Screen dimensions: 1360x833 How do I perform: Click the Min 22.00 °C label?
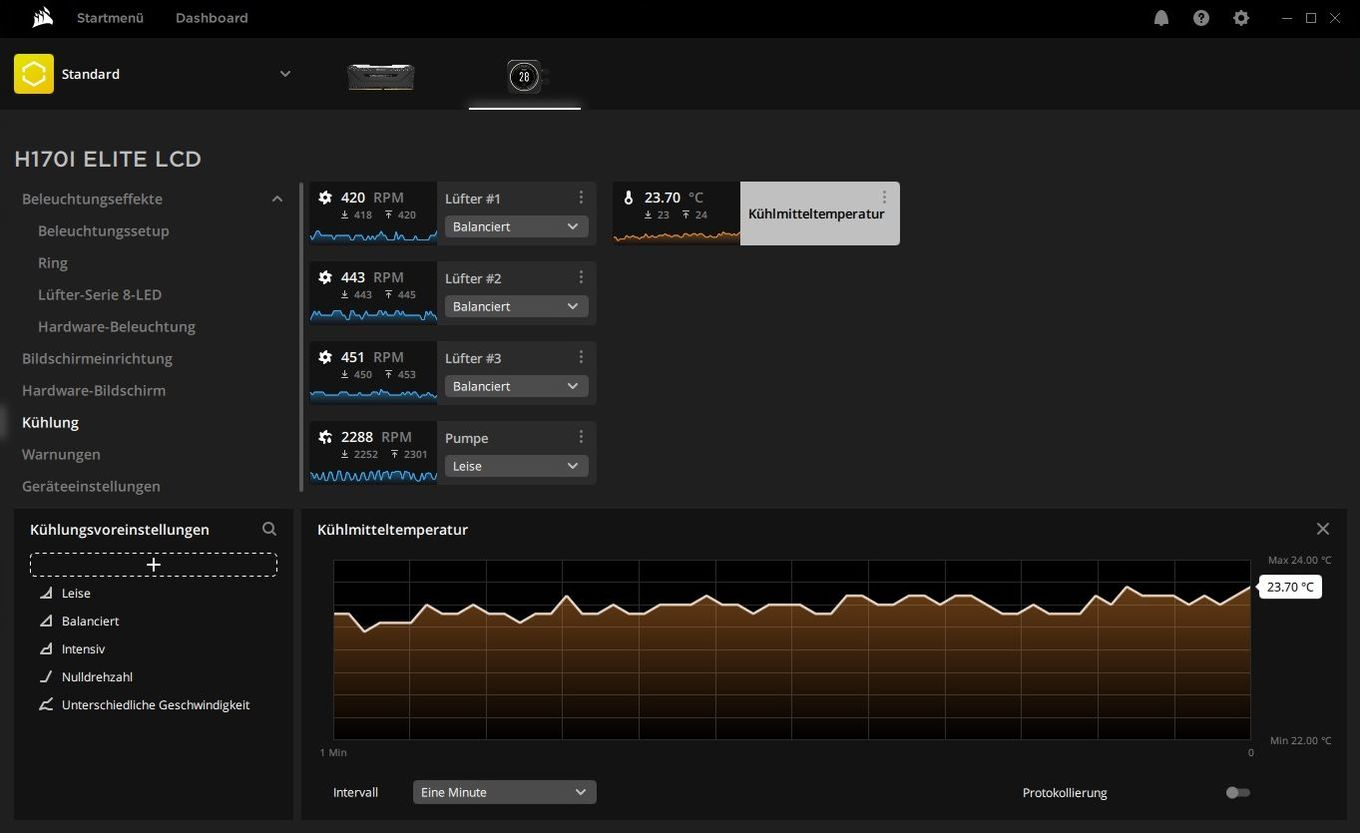coord(1300,741)
